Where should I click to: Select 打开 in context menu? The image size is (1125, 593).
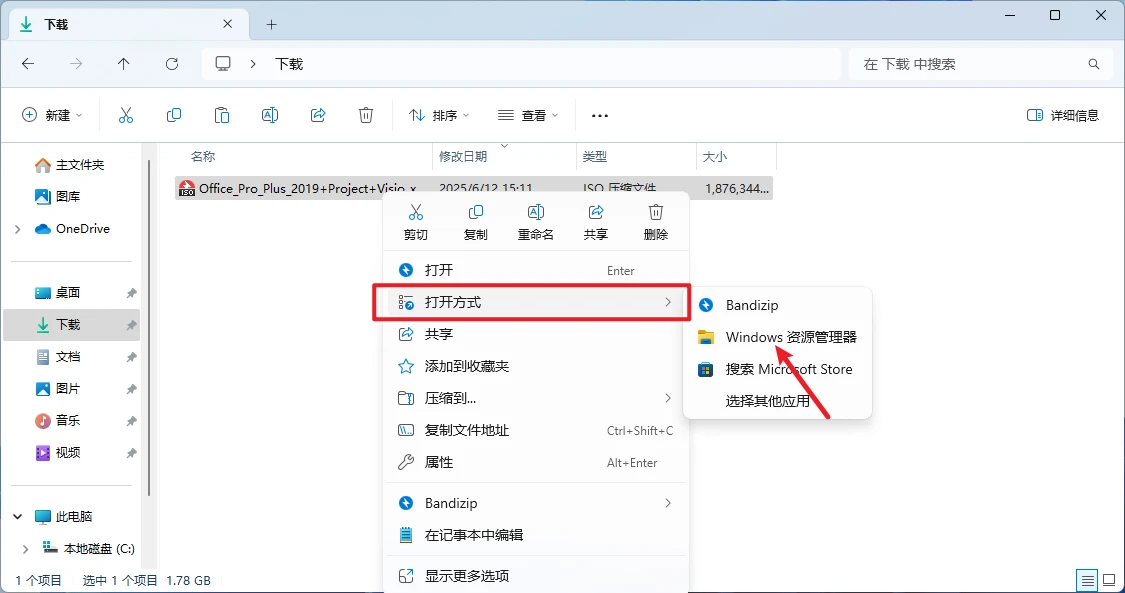[536, 270]
